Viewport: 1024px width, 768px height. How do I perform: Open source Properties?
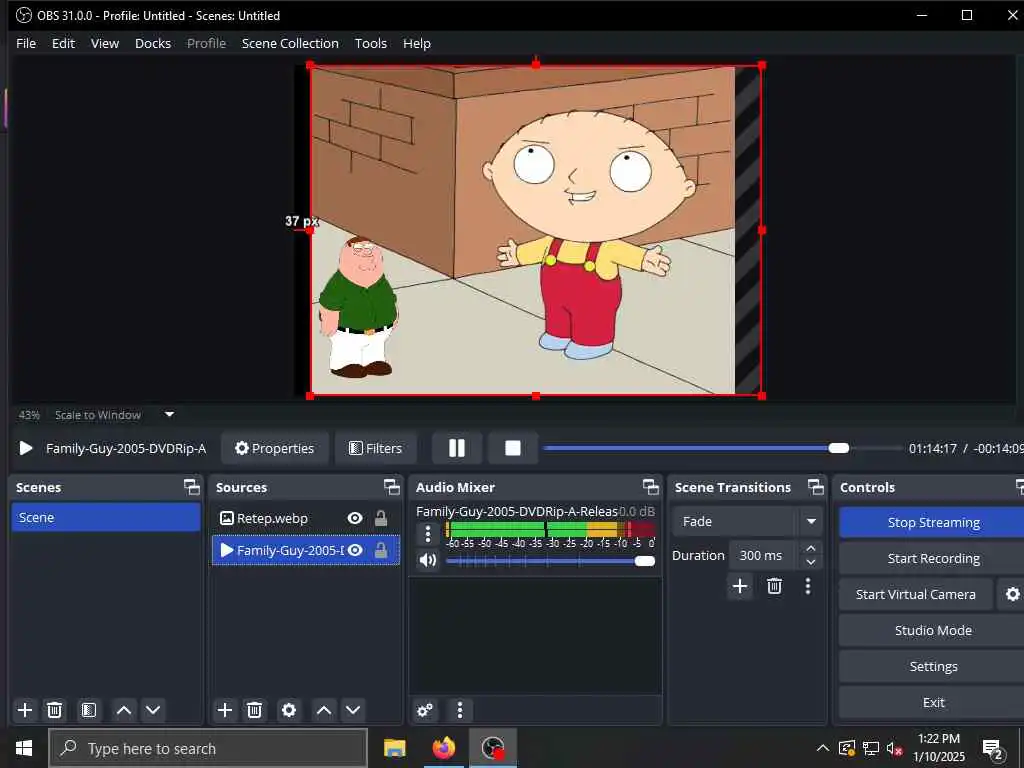pyautogui.click(x=274, y=448)
